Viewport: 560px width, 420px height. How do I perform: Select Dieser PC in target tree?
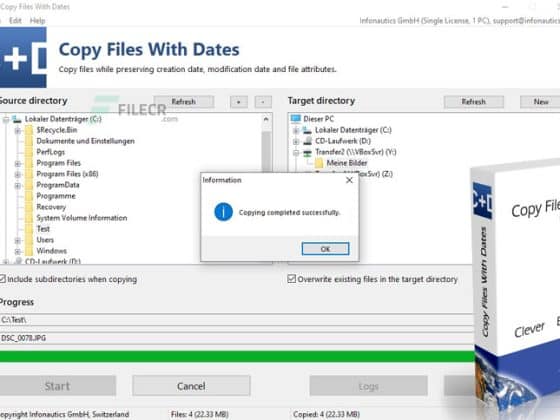pyautogui.click(x=319, y=119)
